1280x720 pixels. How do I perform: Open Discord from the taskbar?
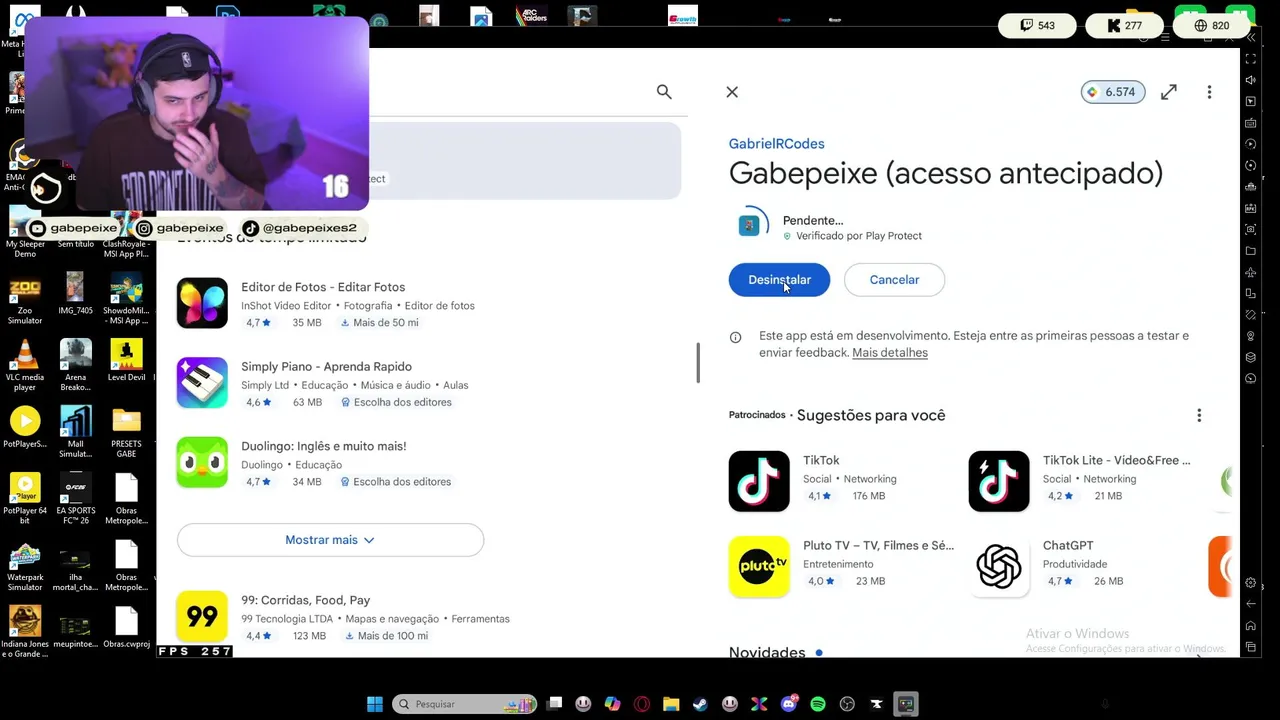[789, 704]
